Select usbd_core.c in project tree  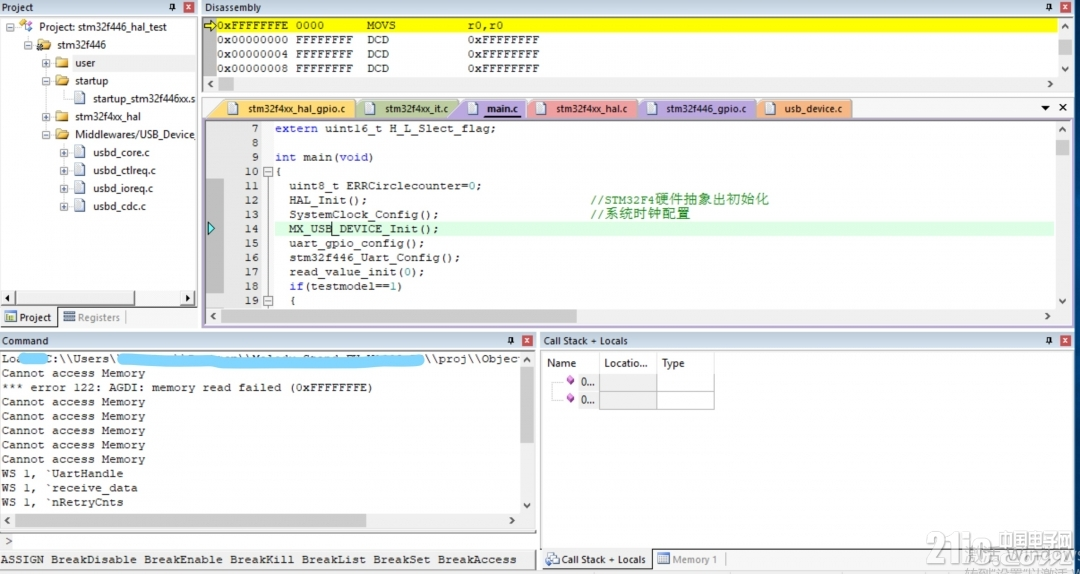point(121,152)
